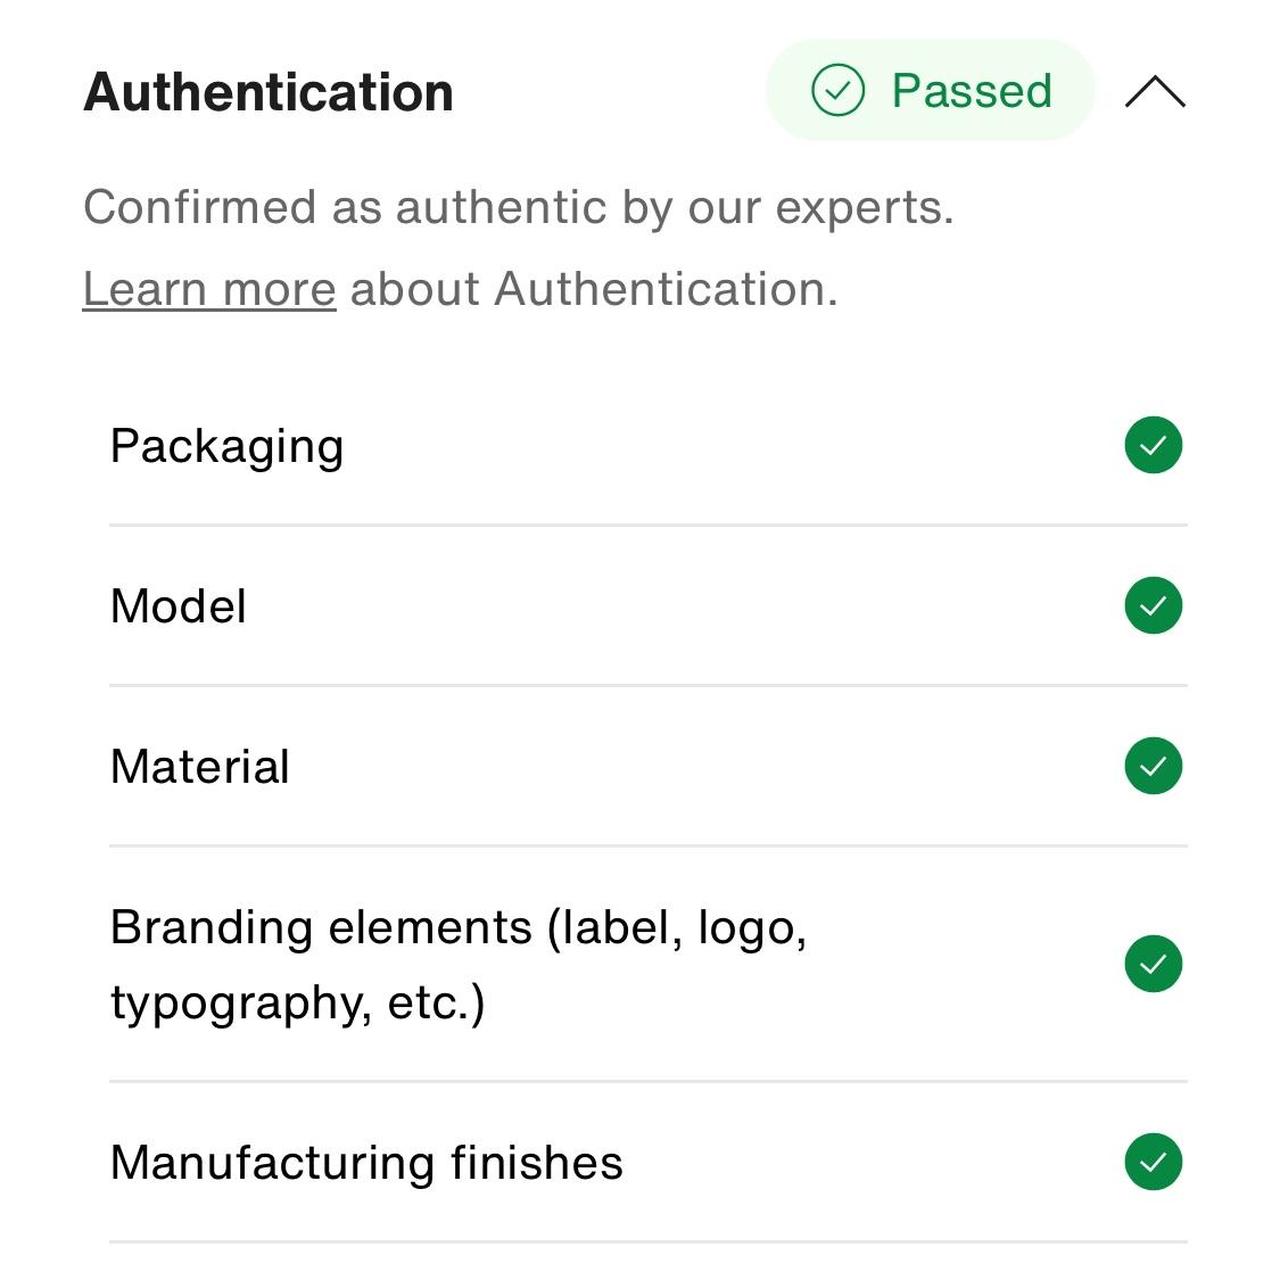This screenshot has width=1280, height=1280.
Task: Click the 'about Authentication.' text after the link
Action: pyautogui.click(x=593, y=289)
